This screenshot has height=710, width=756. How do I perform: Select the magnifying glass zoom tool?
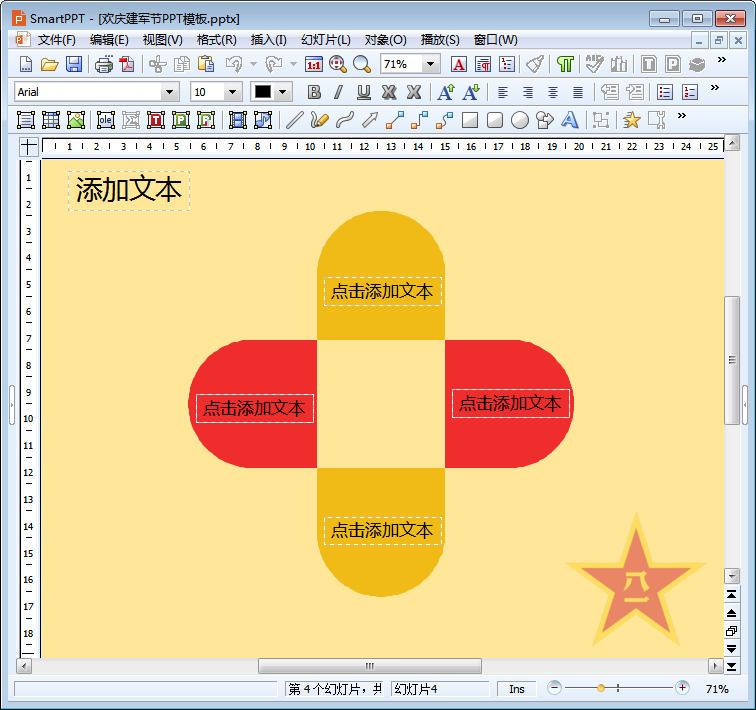coord(362,64)
